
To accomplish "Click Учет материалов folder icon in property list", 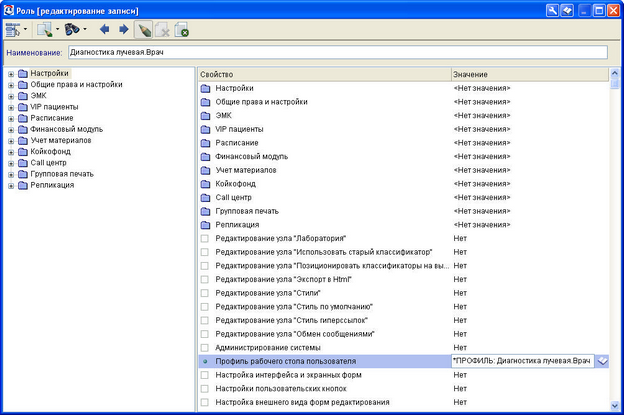I will point(205,170).
